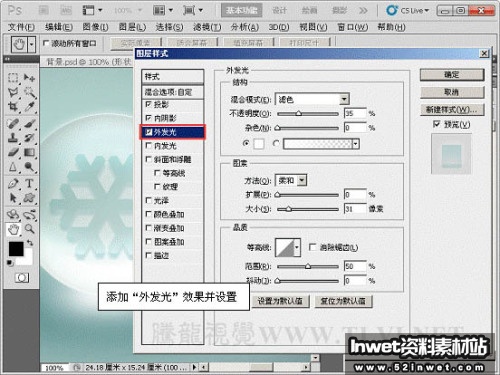Enable the 斜面和浮雕 checkbox
The image size is (500, 375).
149,159
